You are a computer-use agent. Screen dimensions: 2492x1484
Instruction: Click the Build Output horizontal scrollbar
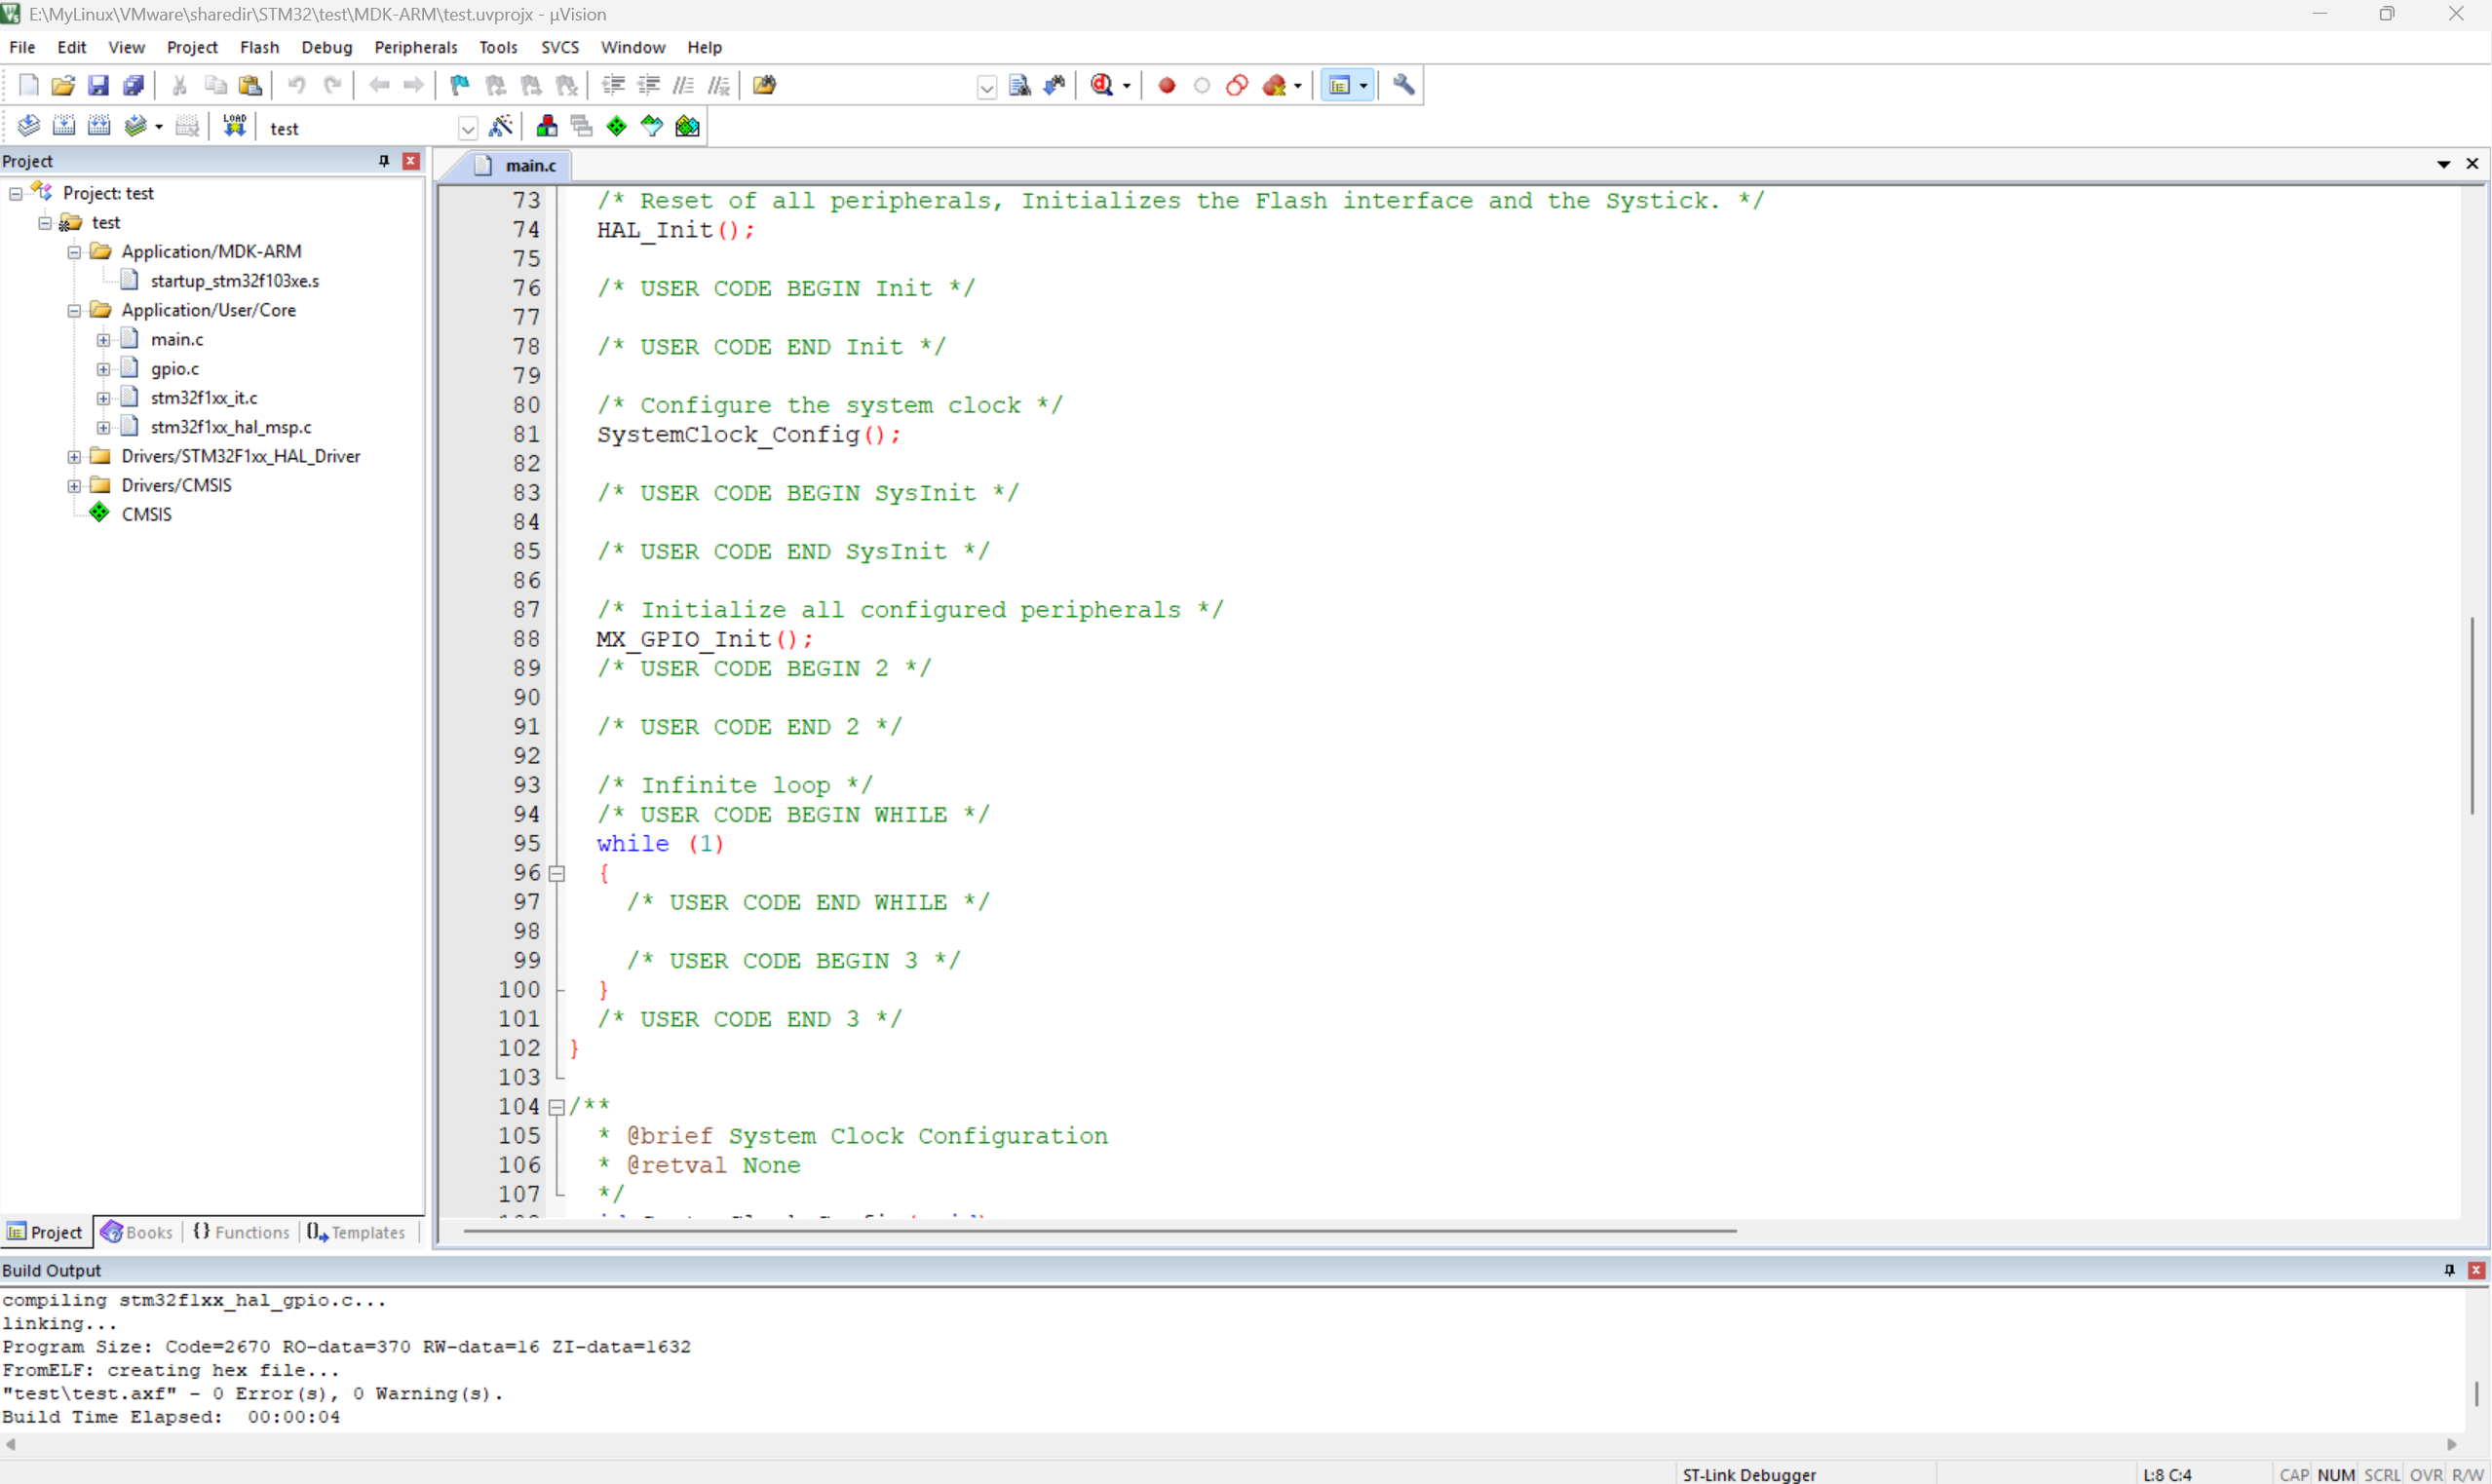(1230, 1444)
